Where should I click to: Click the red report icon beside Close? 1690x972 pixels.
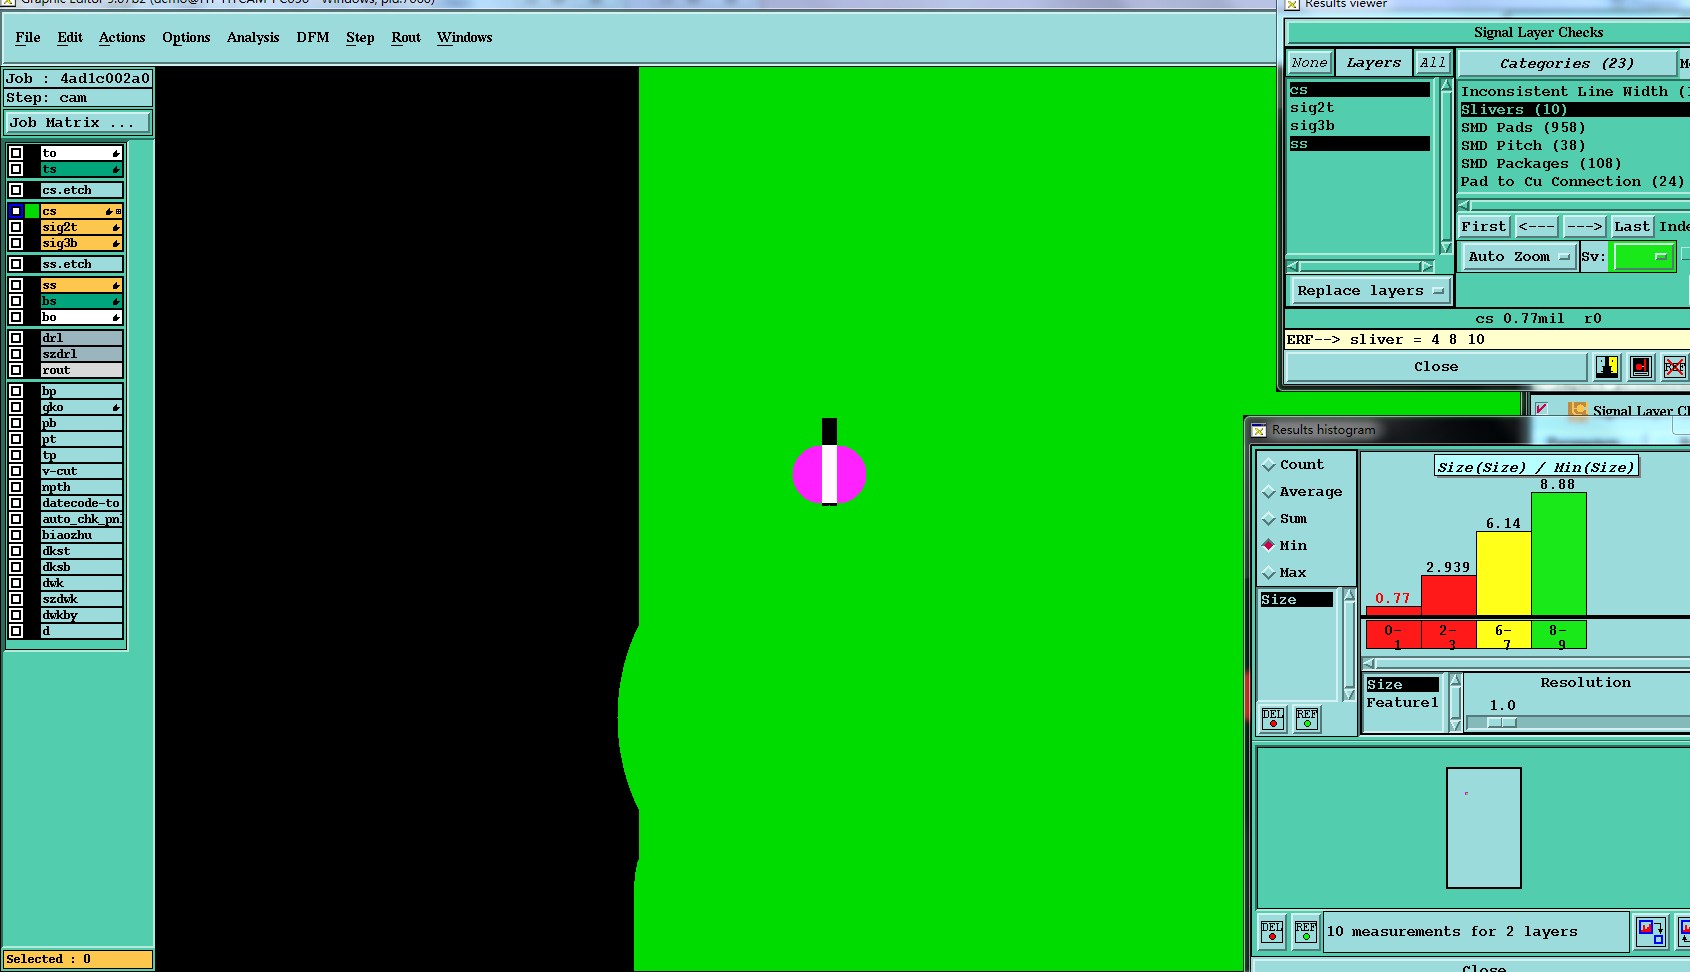(x=1641, y=367)
